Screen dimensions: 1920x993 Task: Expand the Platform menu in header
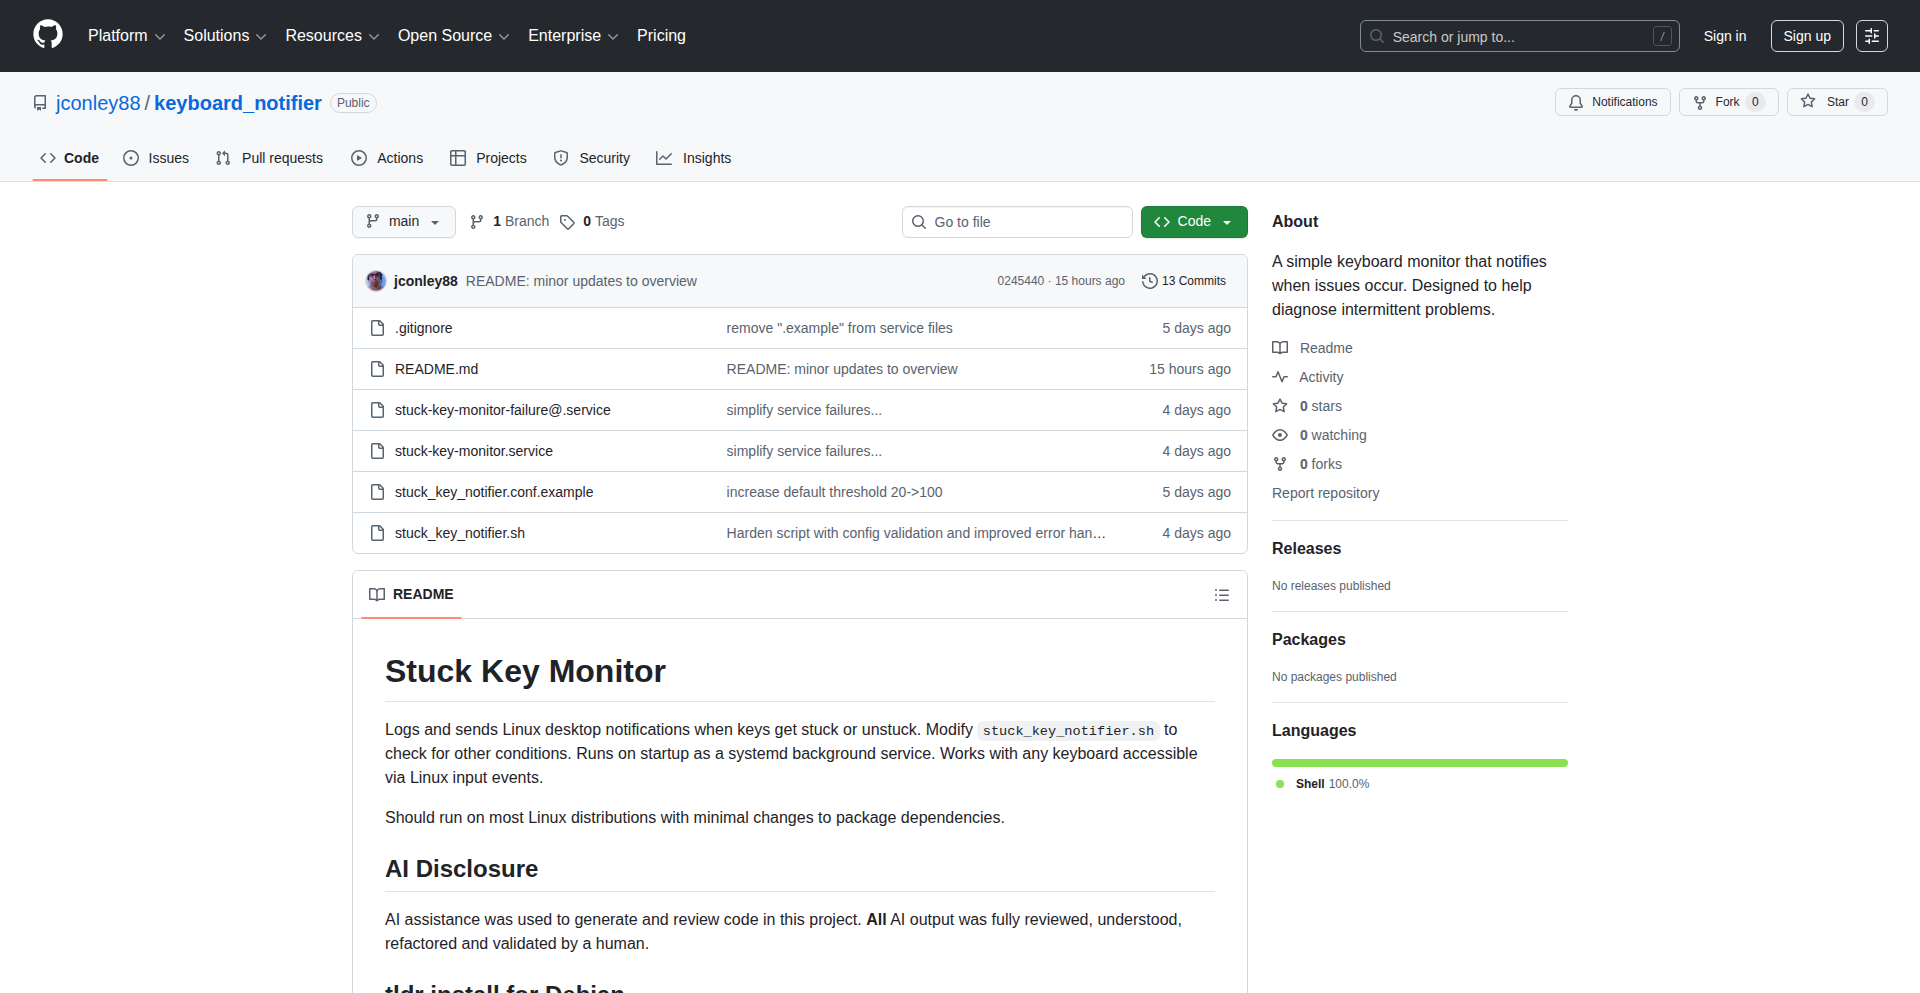tap(126, 36)
